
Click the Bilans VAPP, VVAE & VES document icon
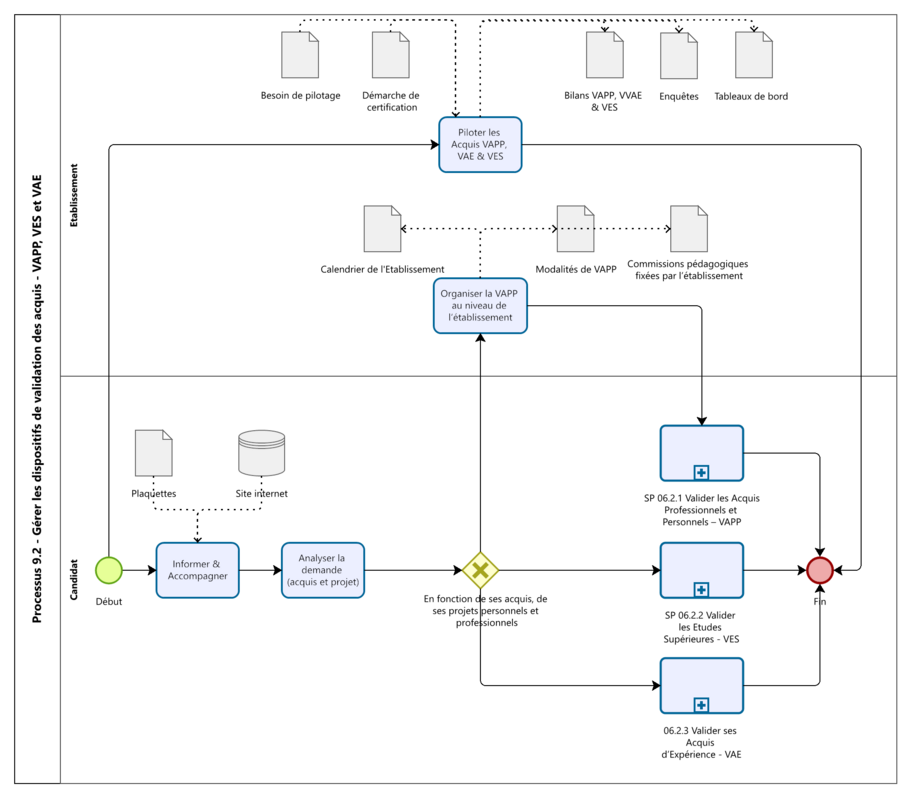[604, 55]
